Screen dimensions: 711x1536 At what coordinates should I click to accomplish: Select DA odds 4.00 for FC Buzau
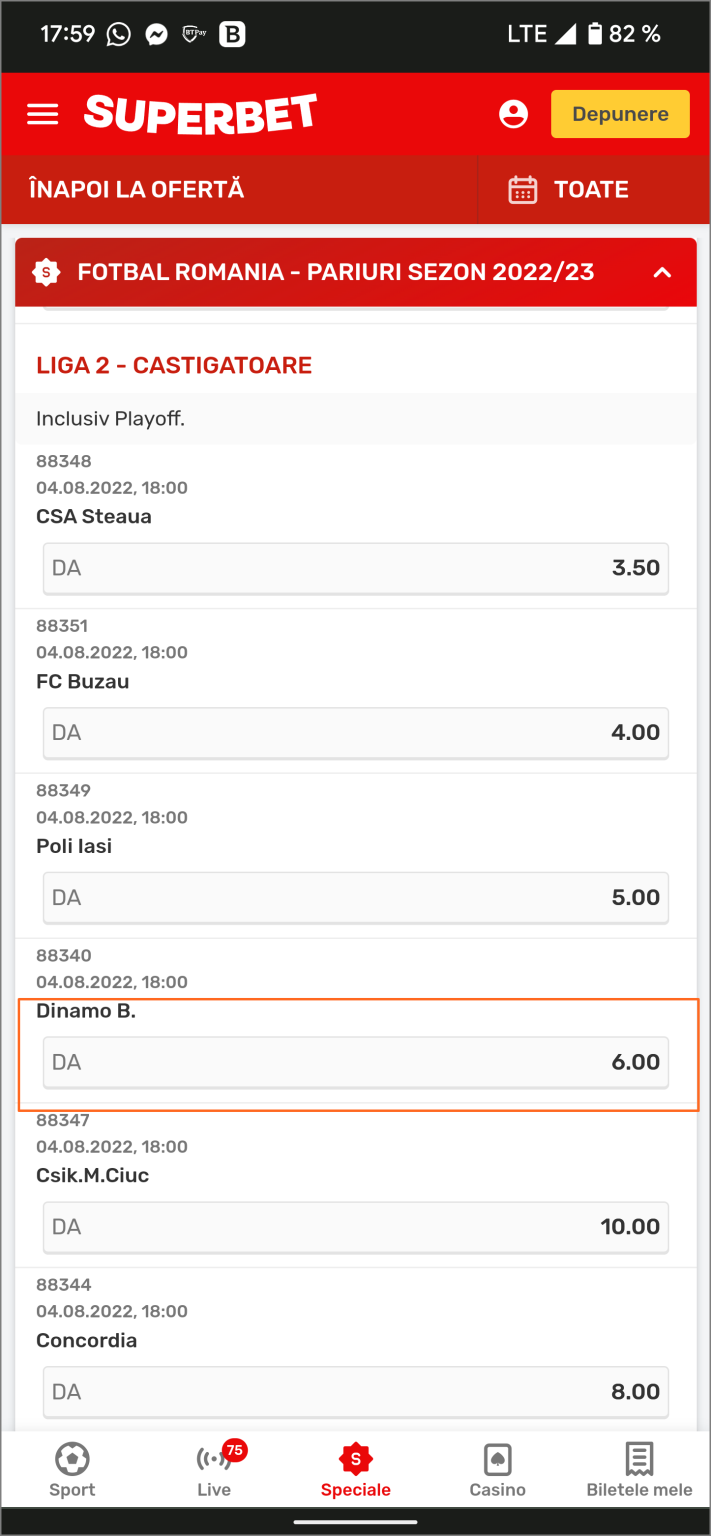356,733
